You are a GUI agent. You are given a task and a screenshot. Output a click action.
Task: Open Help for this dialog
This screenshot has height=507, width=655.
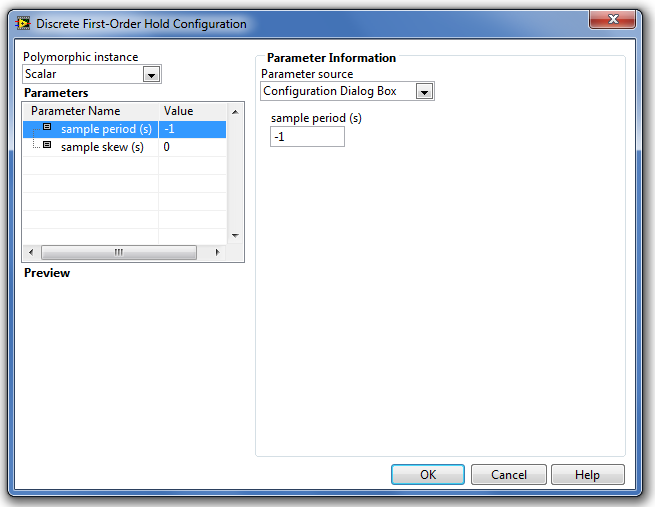point(587,475)
